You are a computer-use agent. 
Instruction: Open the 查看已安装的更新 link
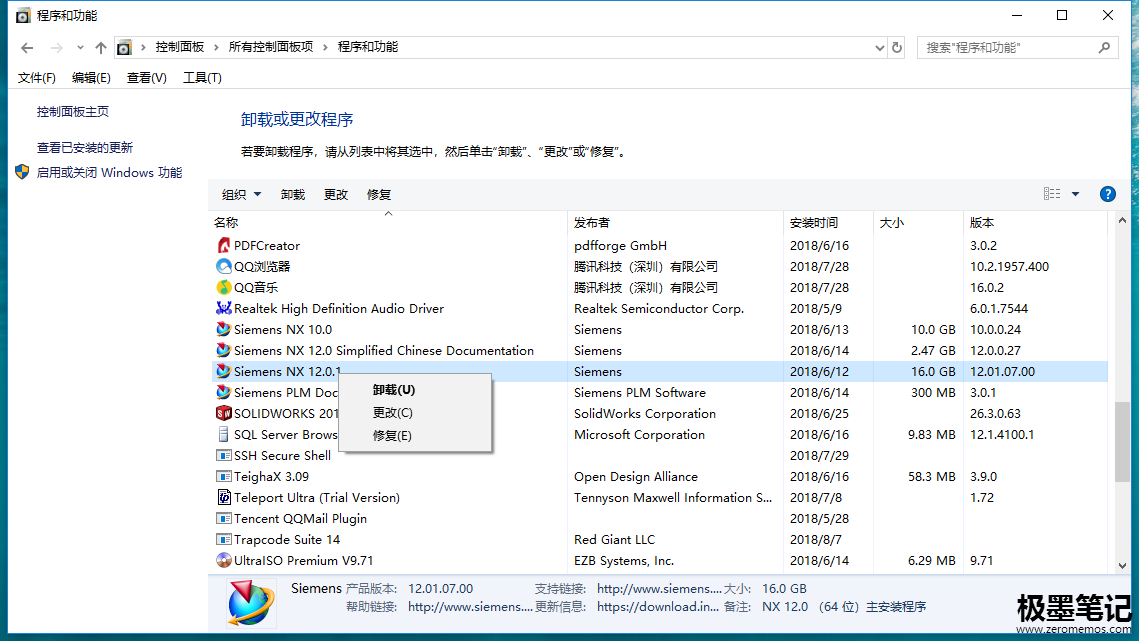tap(85, 148)
